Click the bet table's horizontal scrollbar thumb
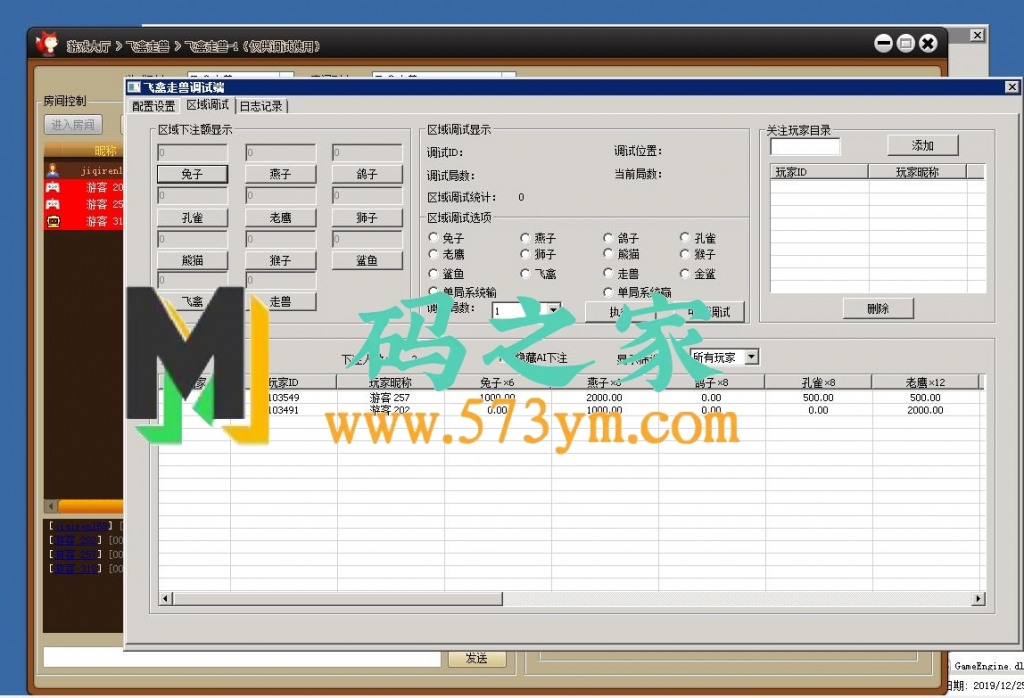This screenshot has height=698, width=1024. [338, 598]
